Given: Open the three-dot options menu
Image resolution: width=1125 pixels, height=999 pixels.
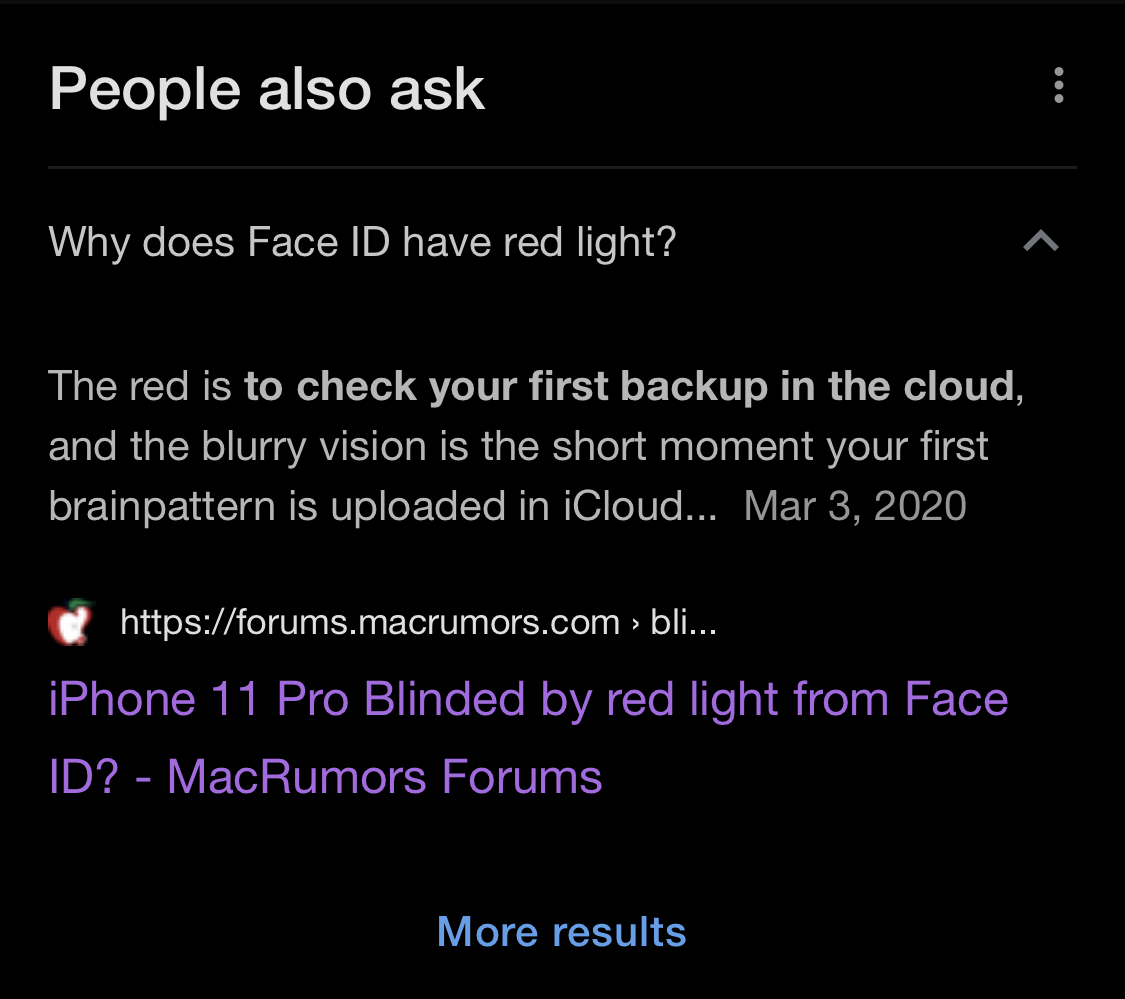Looking at the screenshot, I should coord(1058,87).
